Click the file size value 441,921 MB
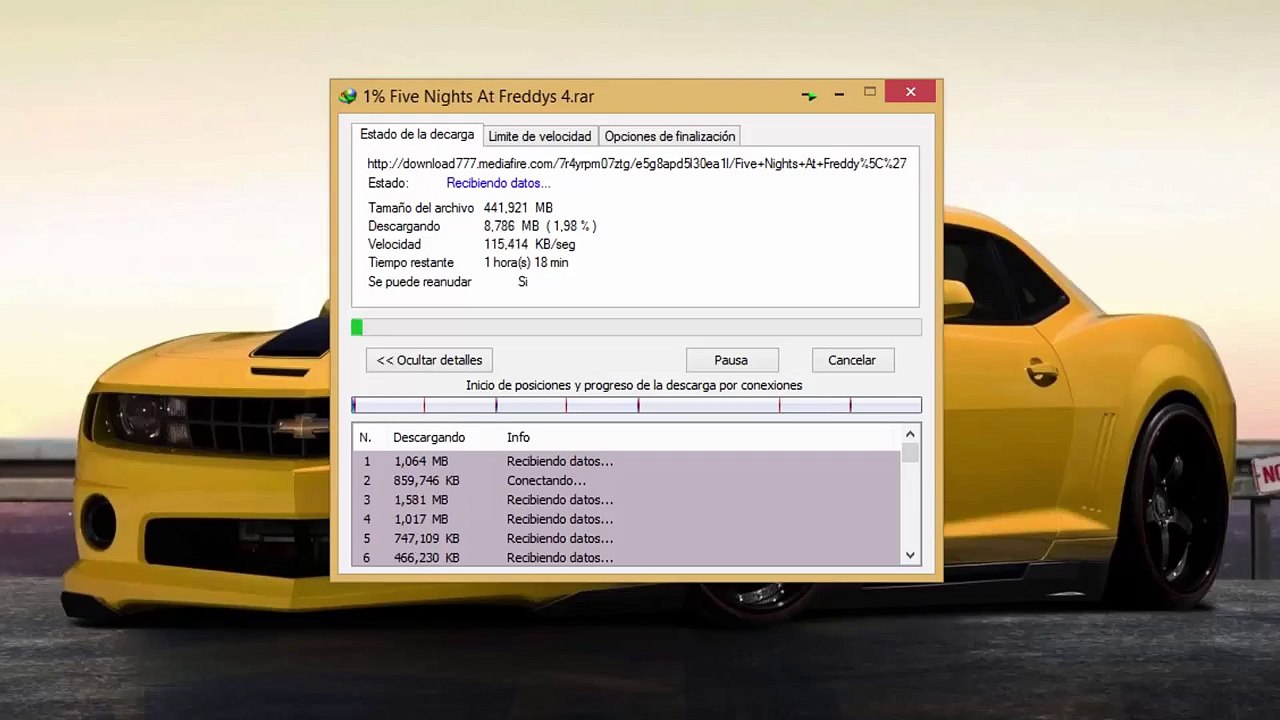1280x720 pixels. 518,208
